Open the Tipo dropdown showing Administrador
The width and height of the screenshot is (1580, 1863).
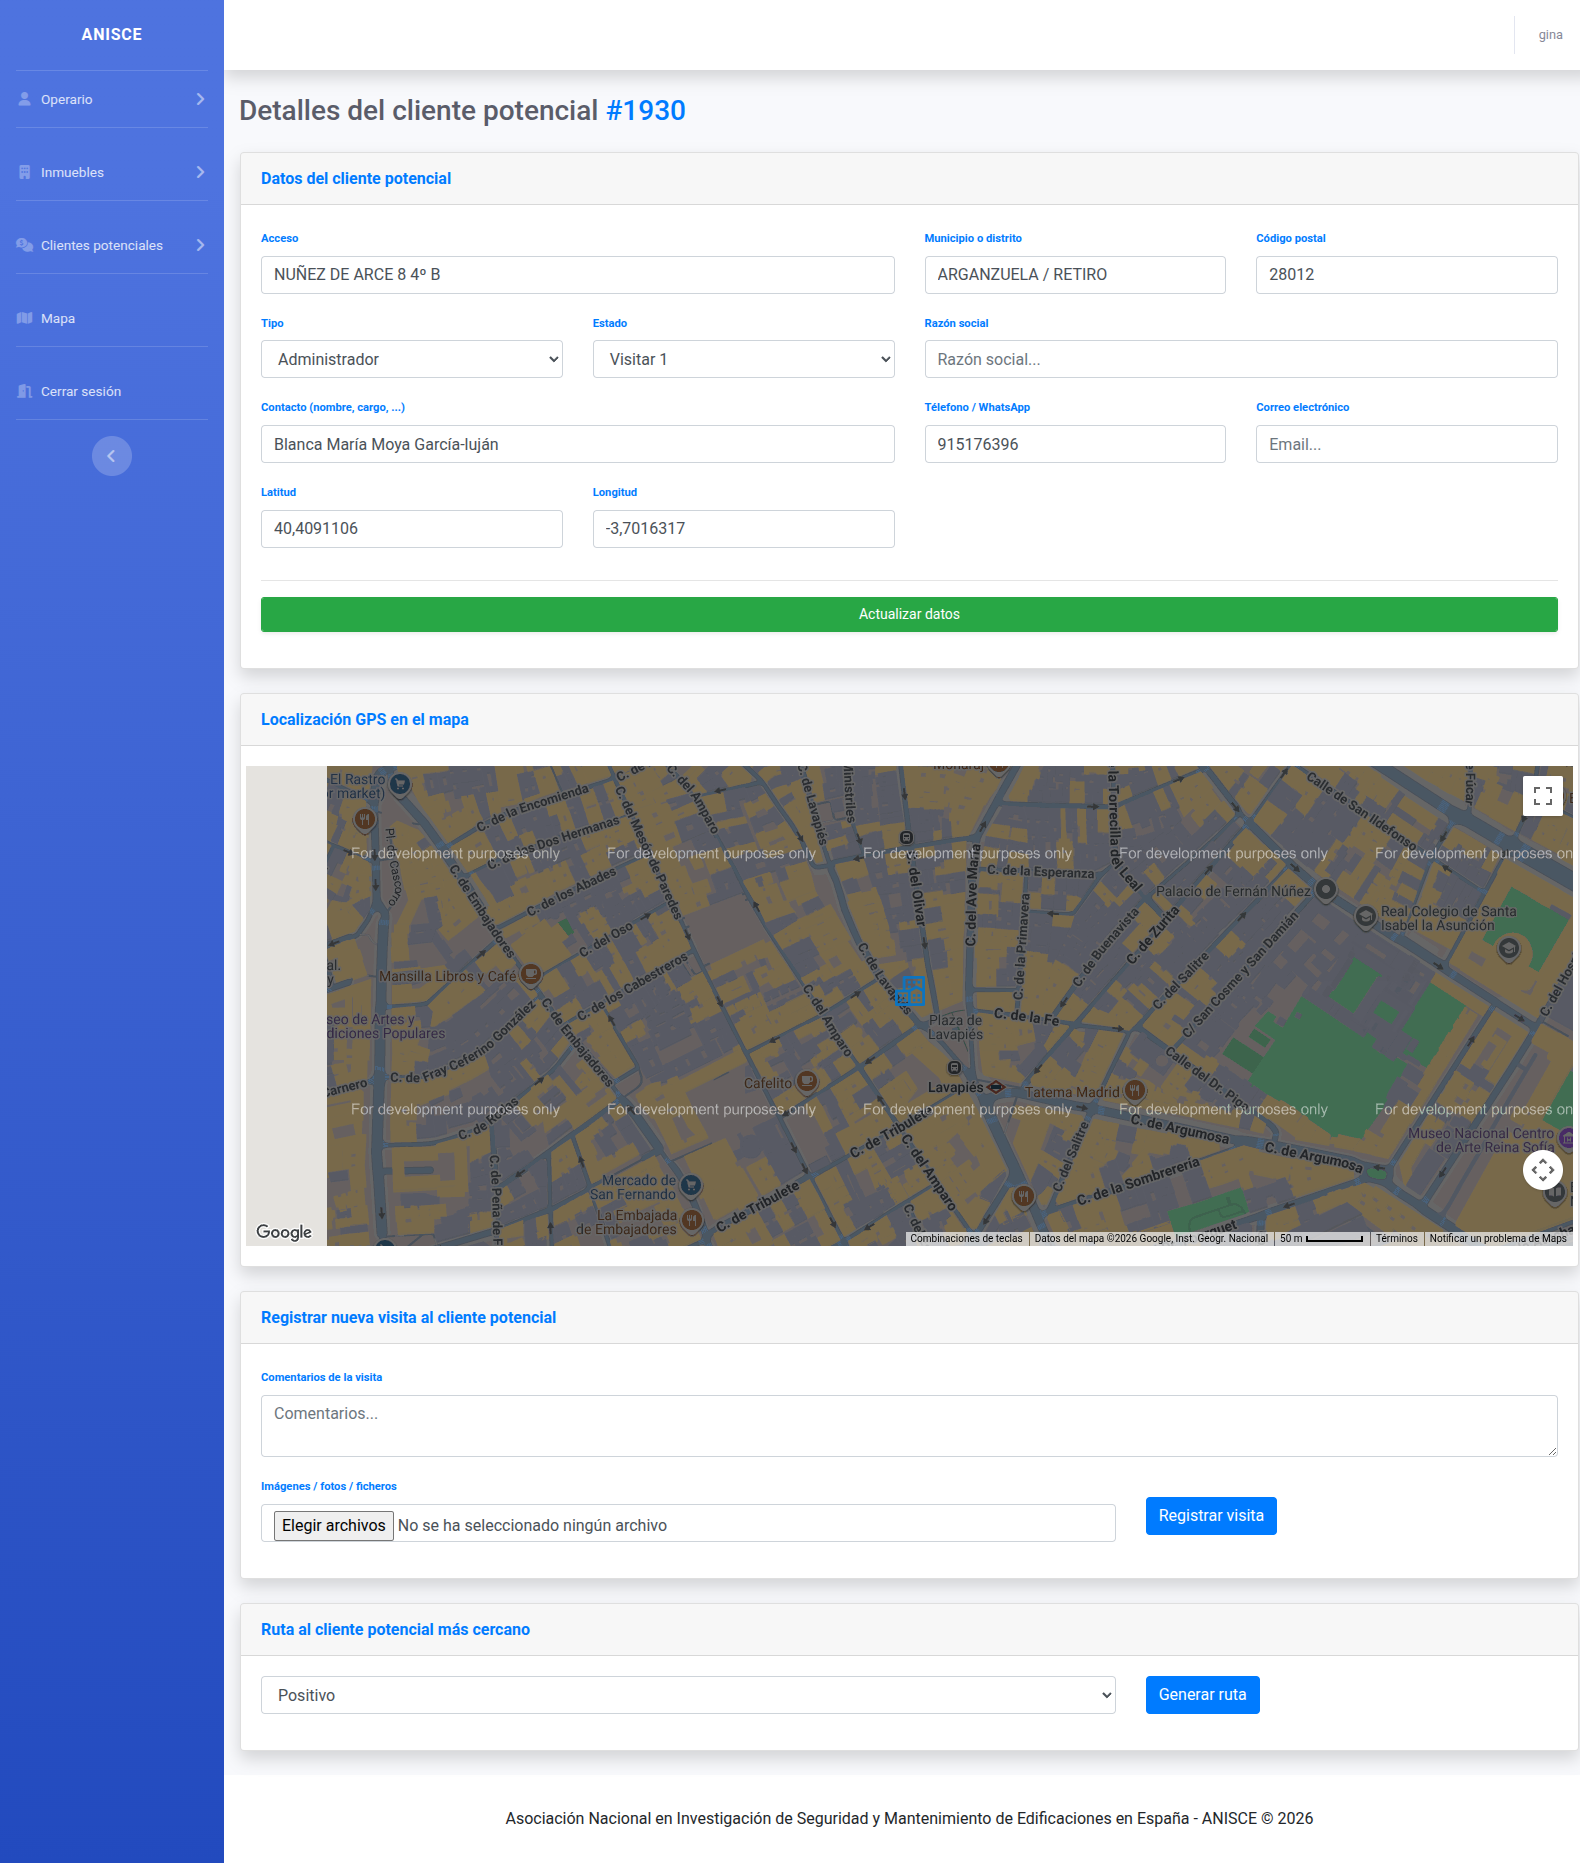coord(412,359)
